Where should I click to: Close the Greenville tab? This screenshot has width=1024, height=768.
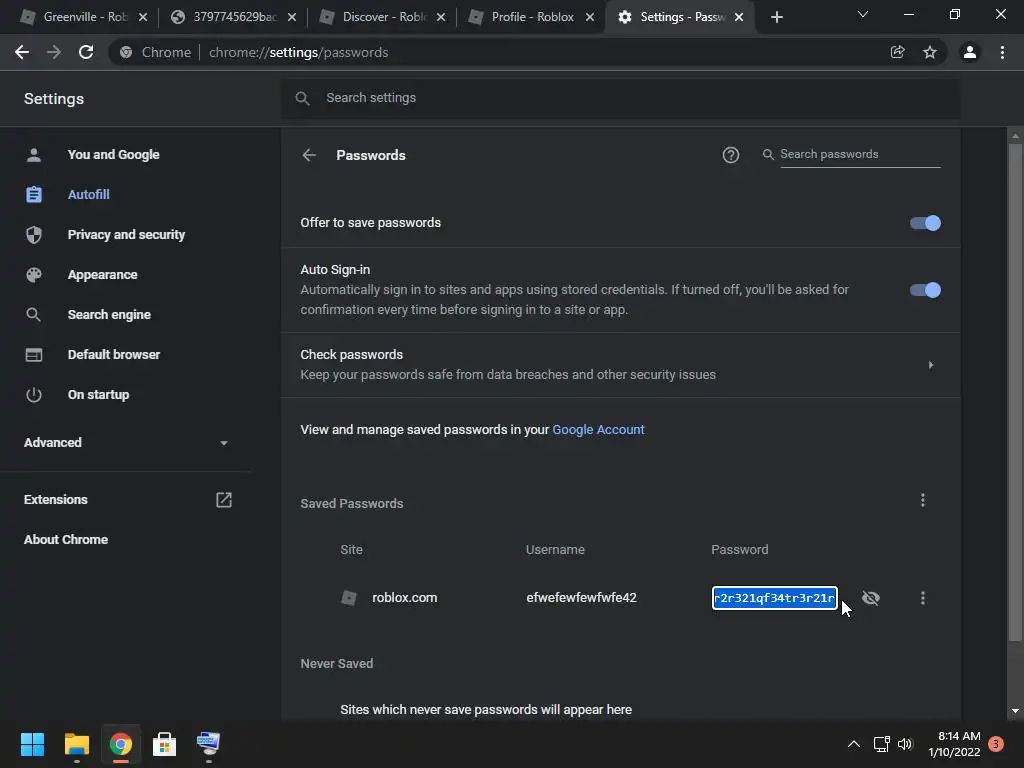[x=143, y=17]
